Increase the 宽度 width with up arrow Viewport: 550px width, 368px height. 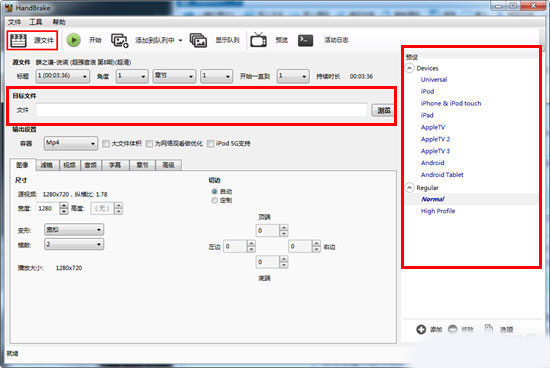pos(63,206)
